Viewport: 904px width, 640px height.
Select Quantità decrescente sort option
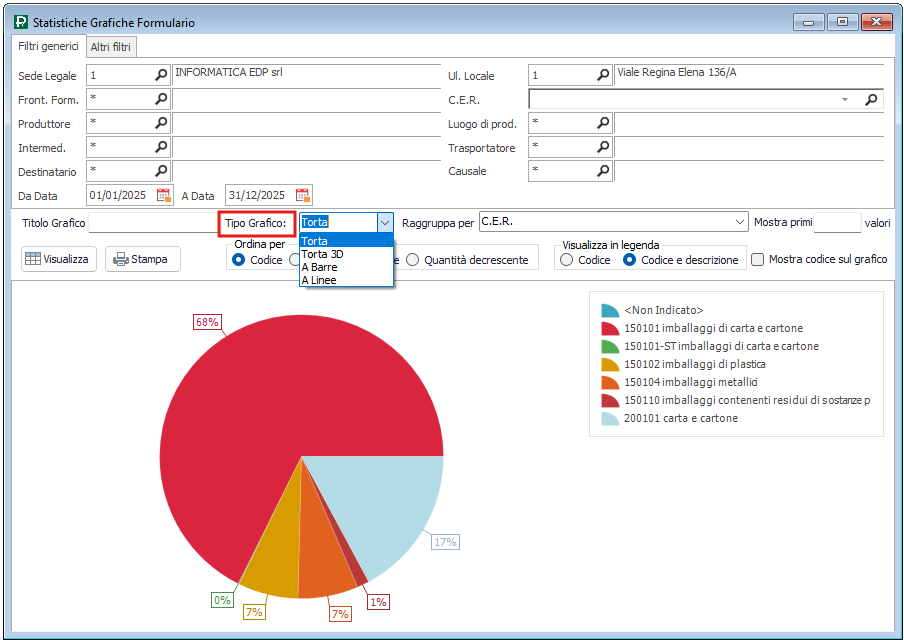pyautogui.click(x=413, y=260)
